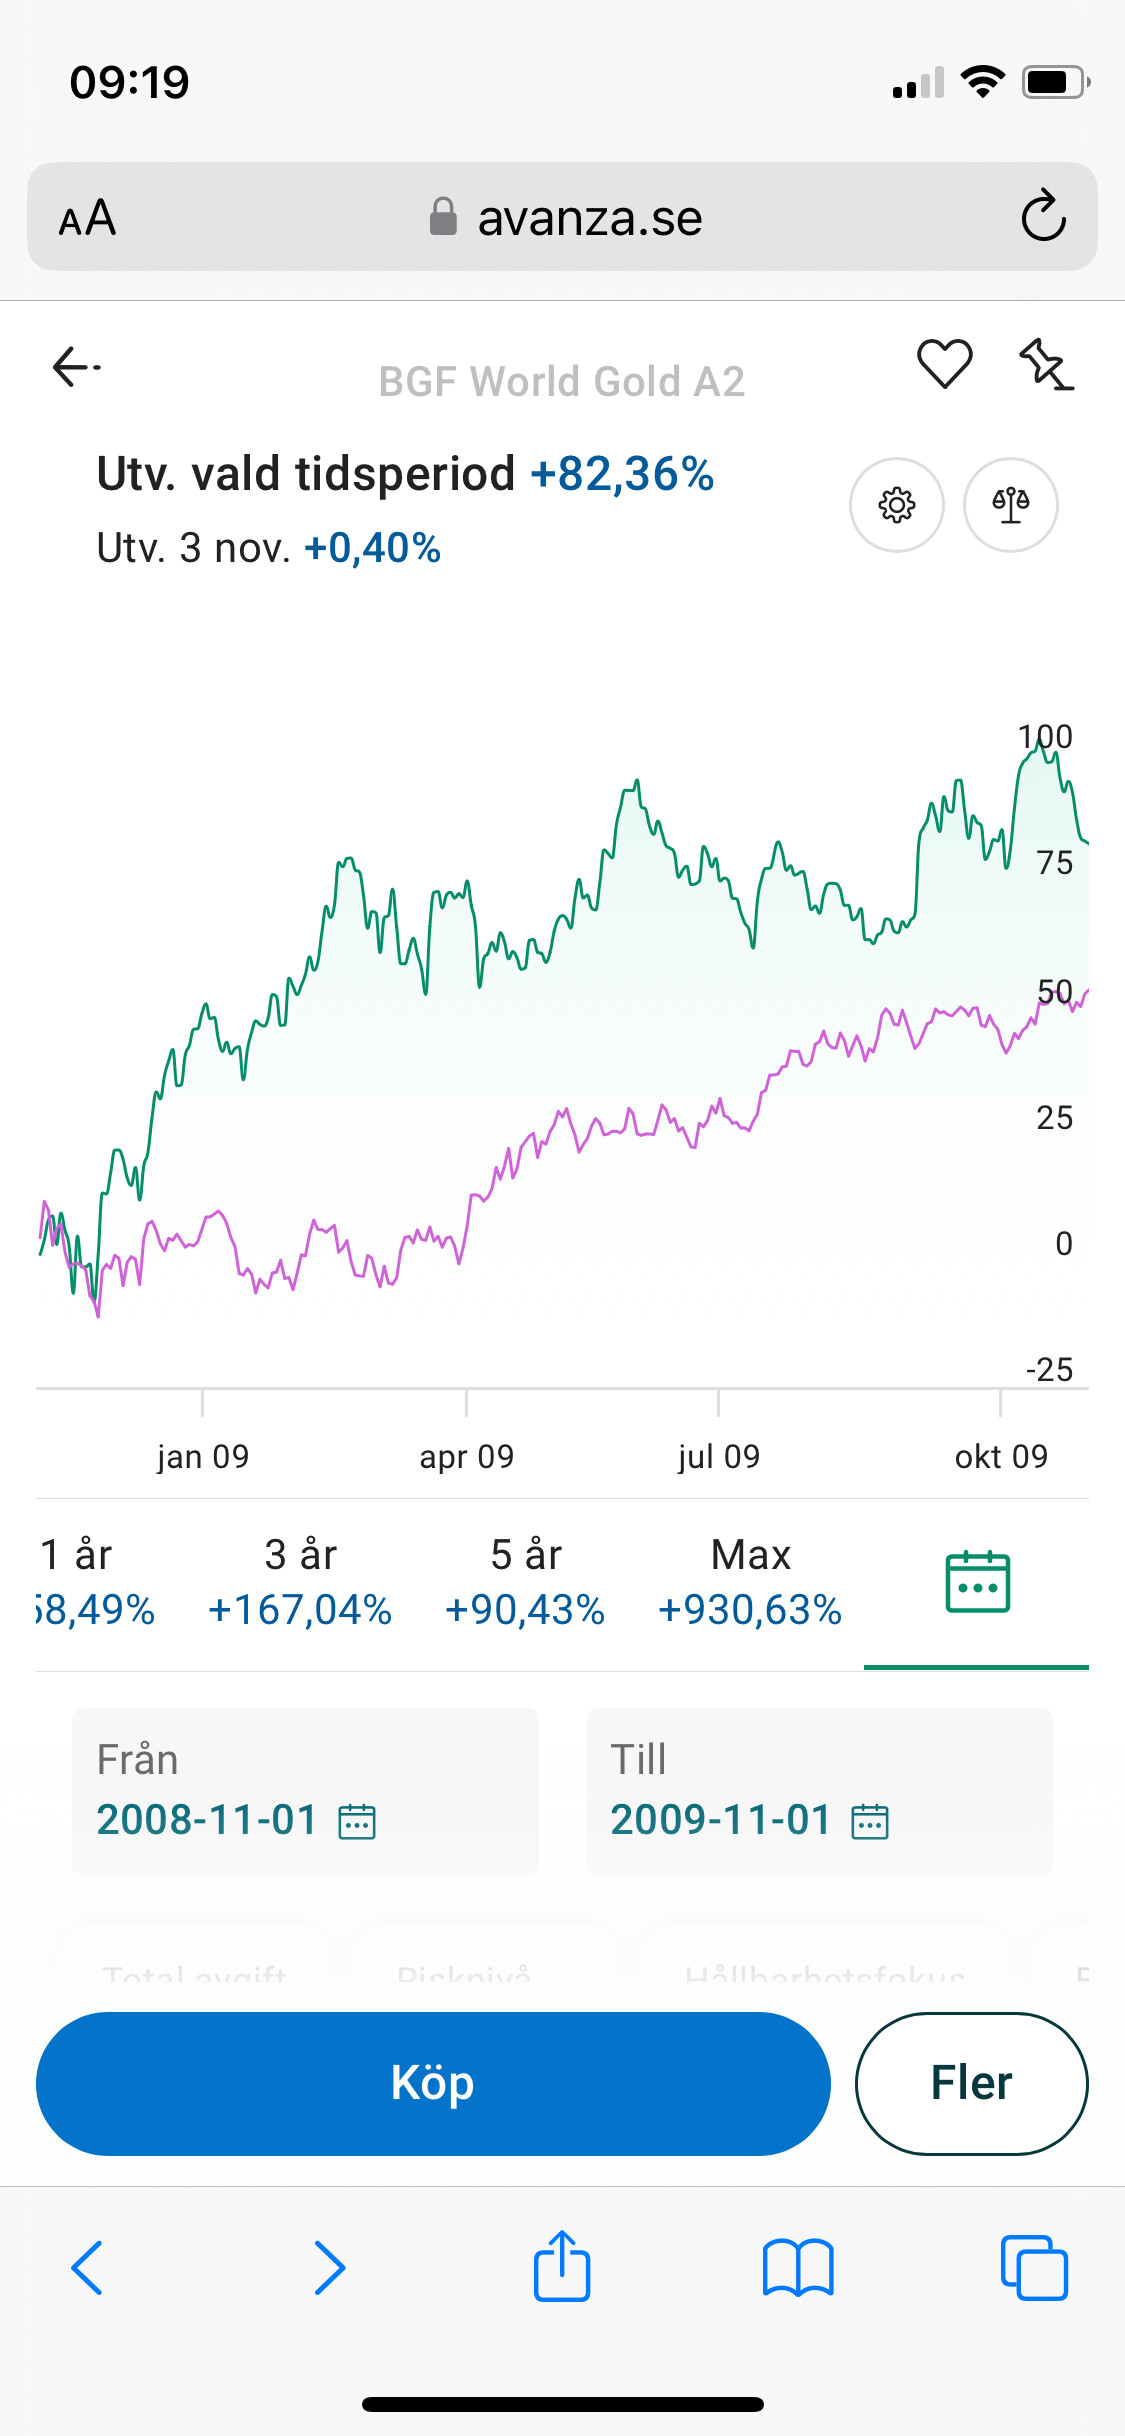
Task: Switch to the 5 år period
Action: point(525,1582)
